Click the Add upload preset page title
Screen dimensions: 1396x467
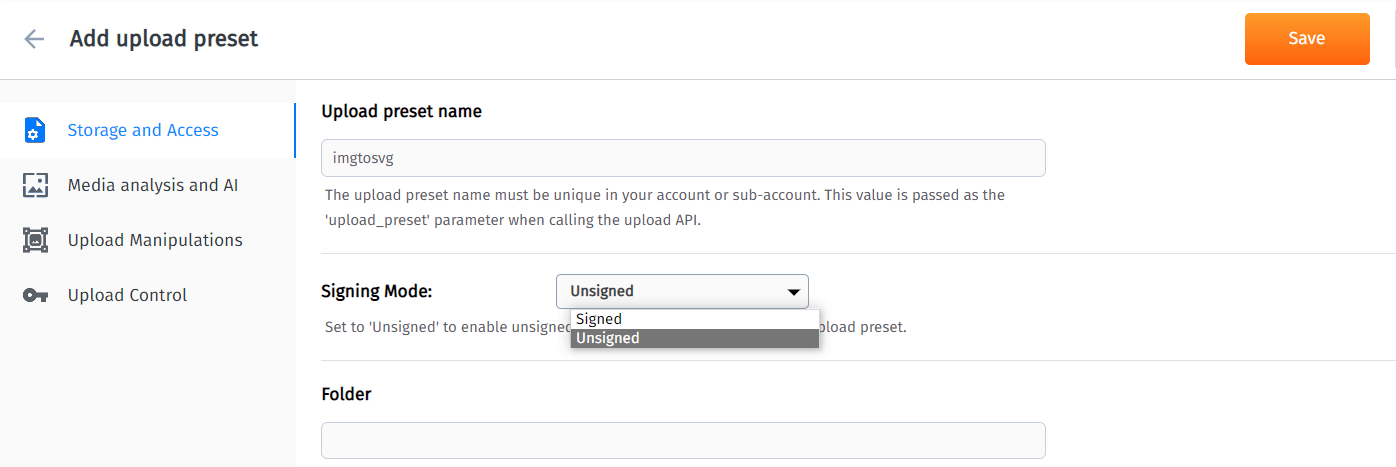click(x=164, y=39)
